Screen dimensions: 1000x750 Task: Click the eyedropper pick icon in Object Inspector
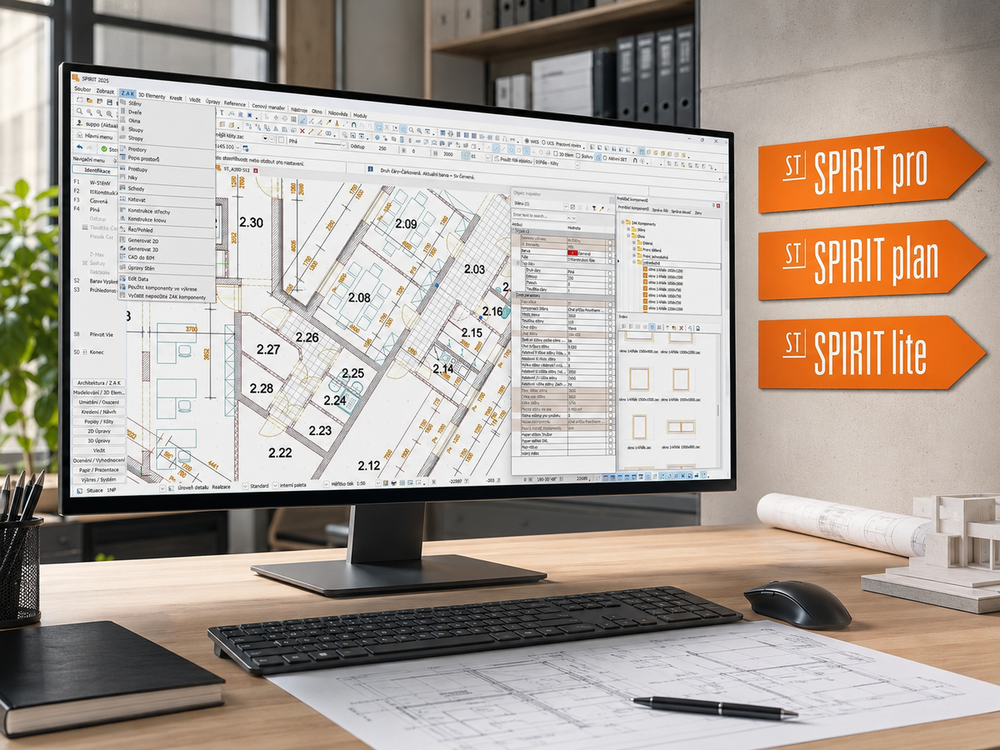point(601,209)
